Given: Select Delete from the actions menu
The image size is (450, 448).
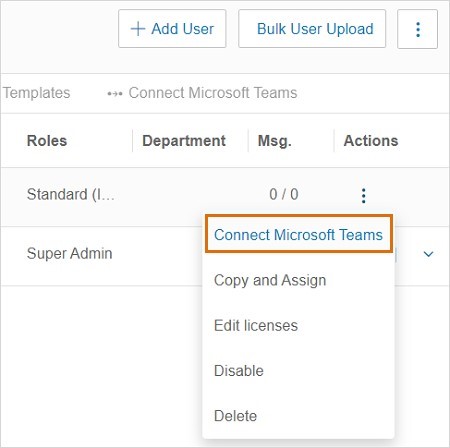Looking at the screenshot, I should coord(235,416).
